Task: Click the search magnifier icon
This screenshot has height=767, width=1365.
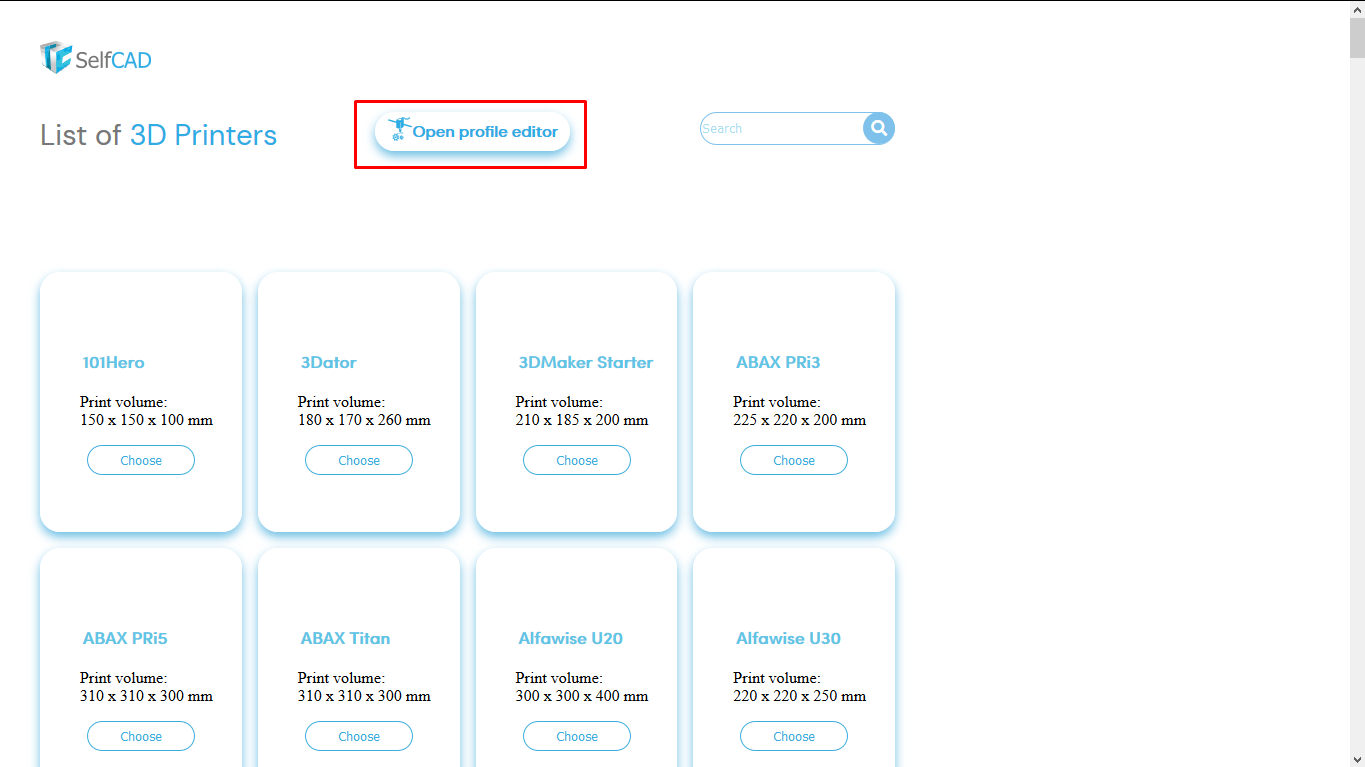Action: click(879, 128)
